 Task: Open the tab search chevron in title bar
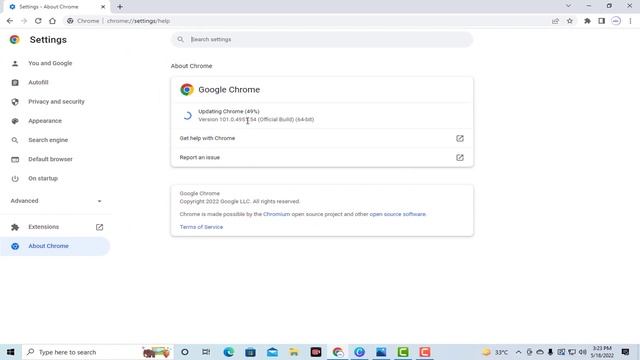[568, 6]
